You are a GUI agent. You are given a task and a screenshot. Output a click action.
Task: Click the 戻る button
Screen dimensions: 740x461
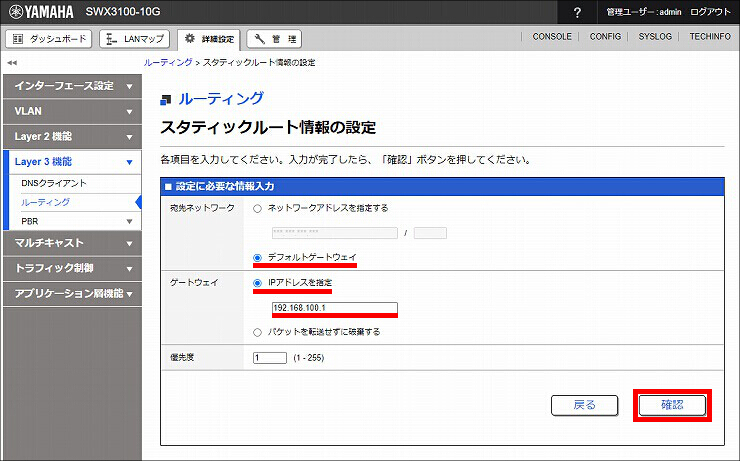pos(584,405)
